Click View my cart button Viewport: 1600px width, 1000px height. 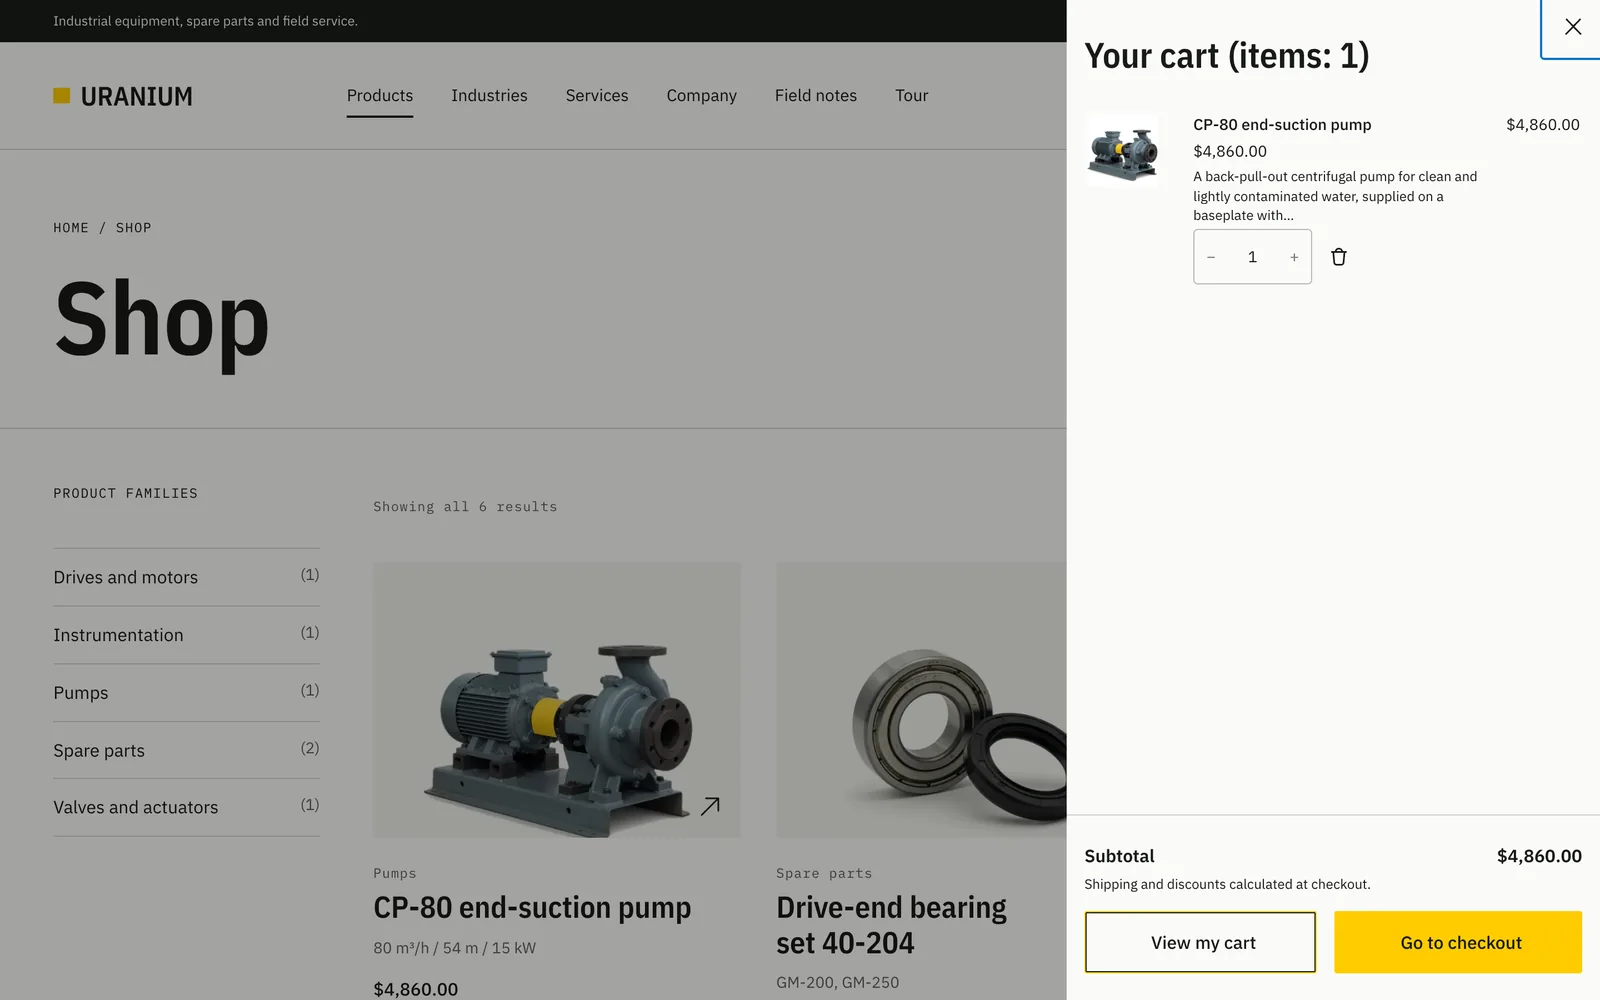click(x=1200, y=942)
